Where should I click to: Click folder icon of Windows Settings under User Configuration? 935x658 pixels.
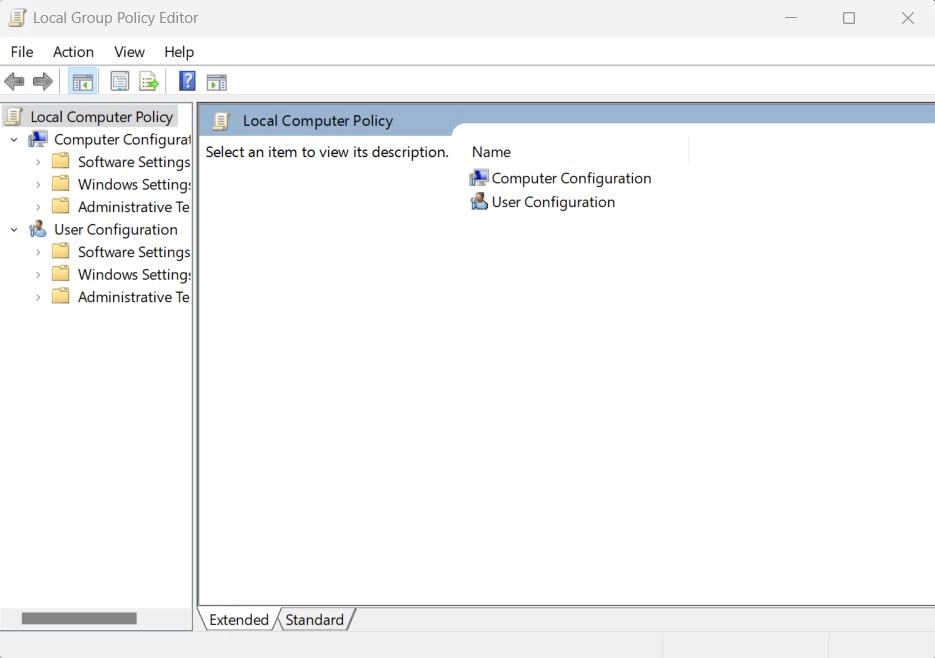click(60, 274)
